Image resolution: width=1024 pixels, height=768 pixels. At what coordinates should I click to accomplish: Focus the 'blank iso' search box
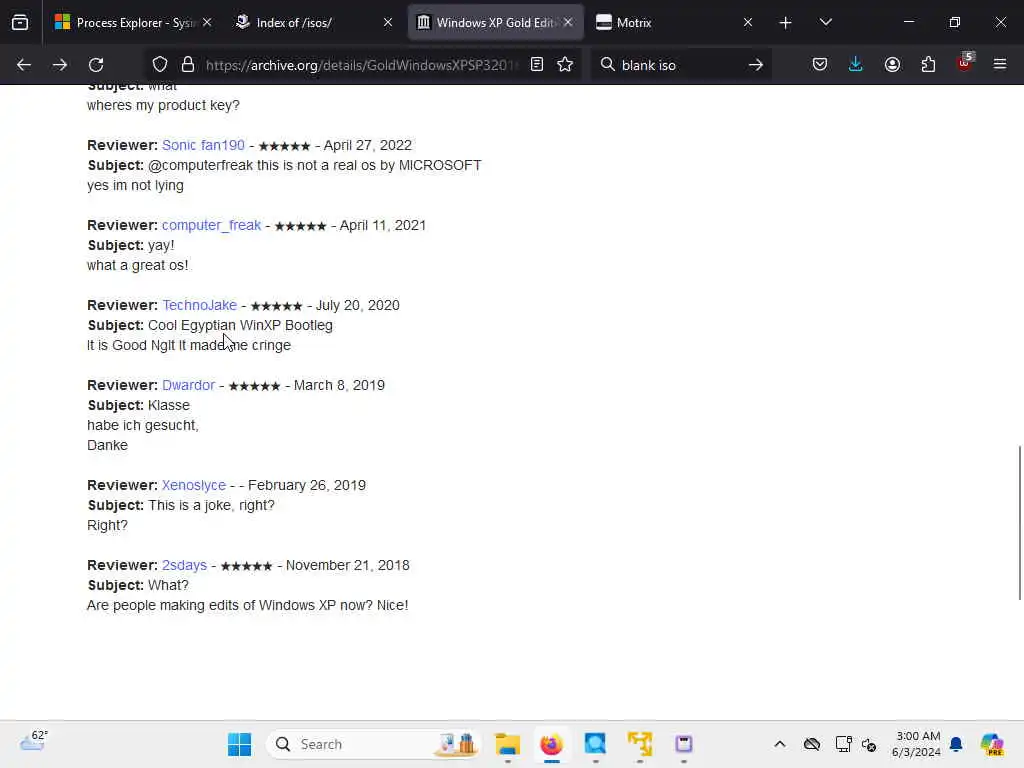point(679,65)
